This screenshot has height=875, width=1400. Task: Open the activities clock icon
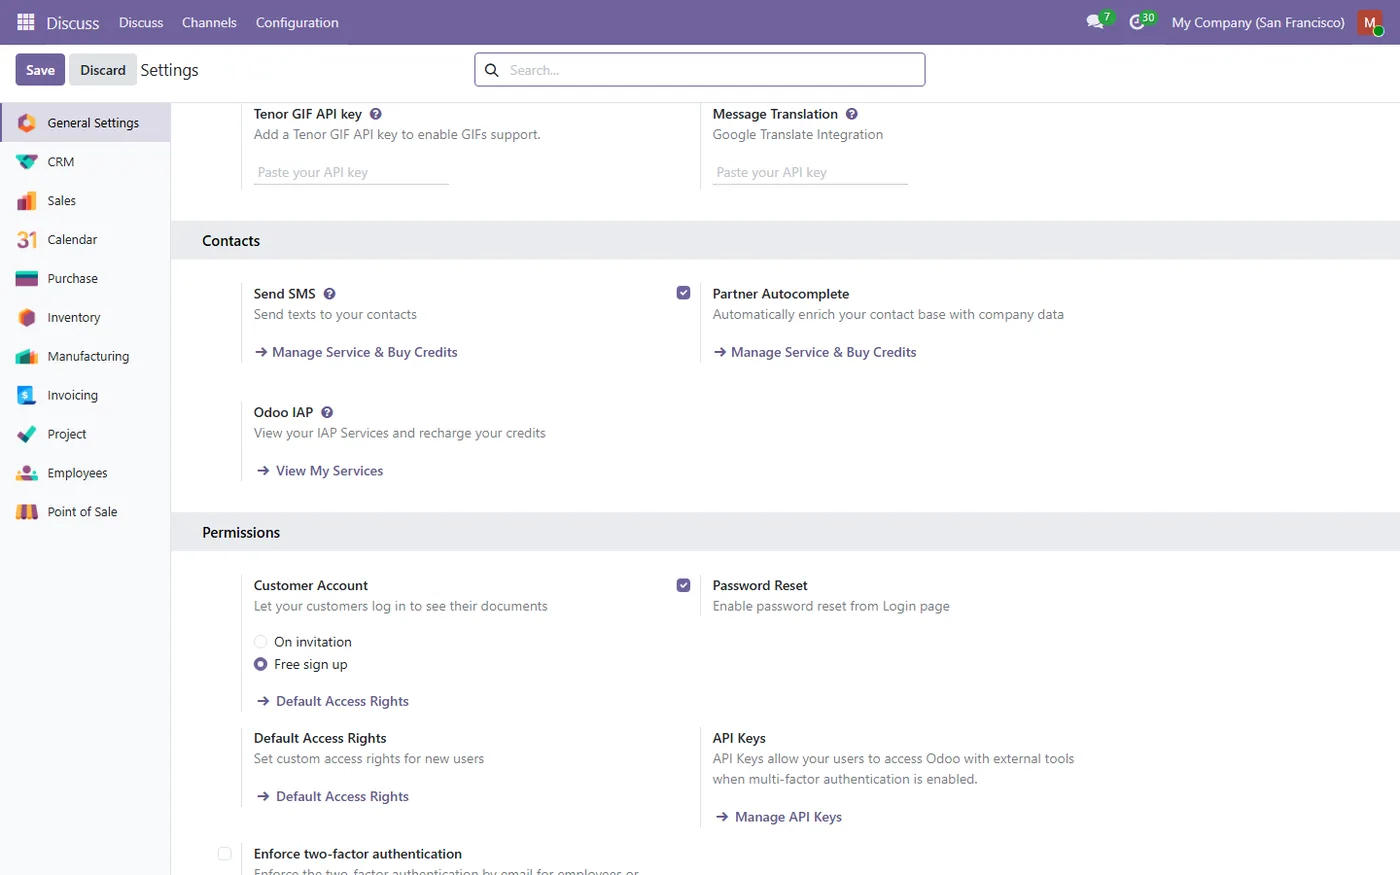[x=1138, y=22]
